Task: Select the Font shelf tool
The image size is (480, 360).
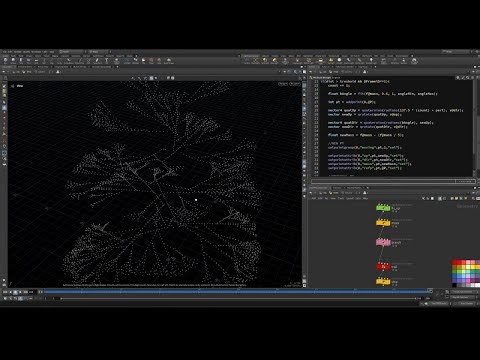Action: point(107,61)
